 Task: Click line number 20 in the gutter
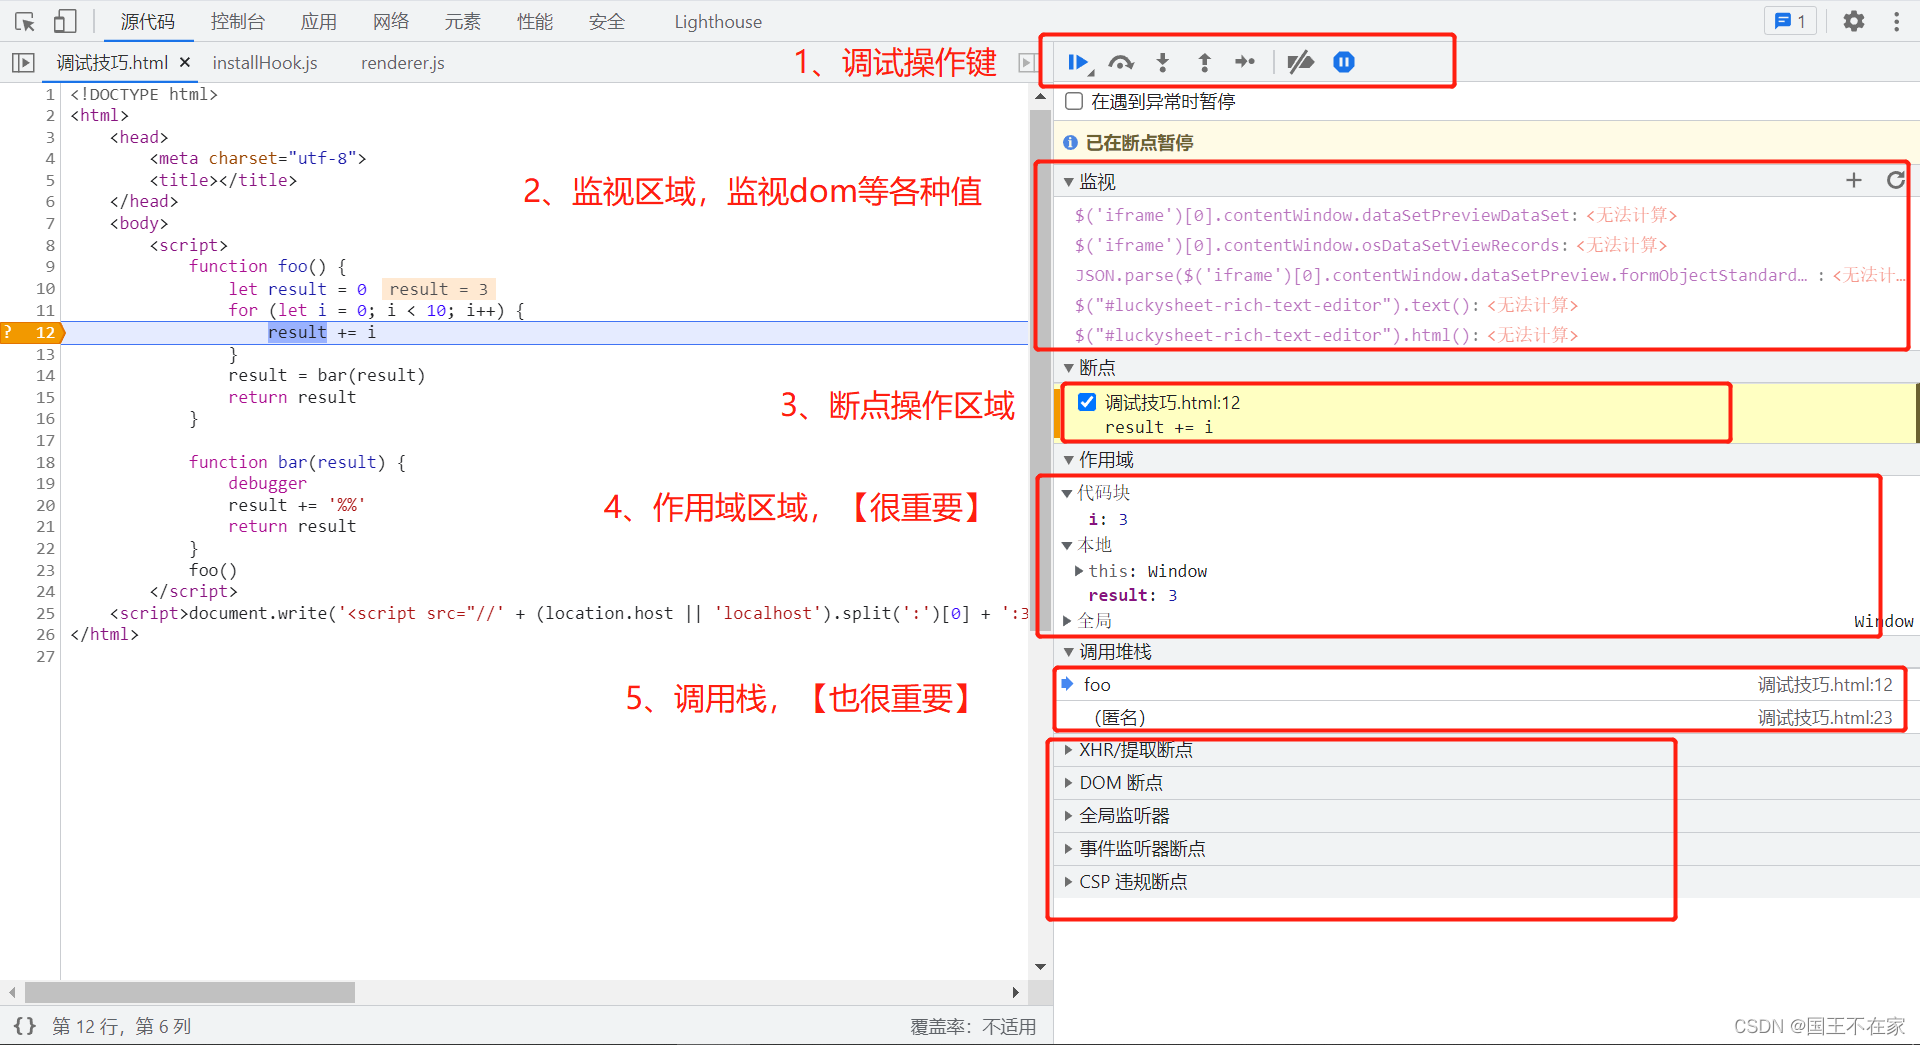pos(45,505)
